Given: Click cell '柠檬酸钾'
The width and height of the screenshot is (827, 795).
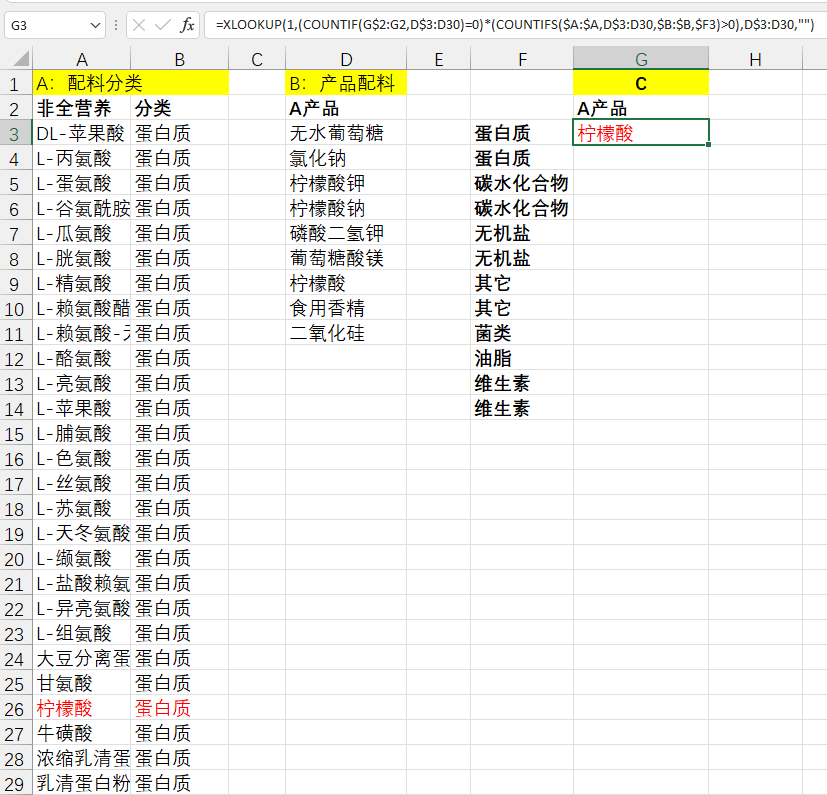Looking at the screenshot, I should pyautogui.click(x=346, y=183).
